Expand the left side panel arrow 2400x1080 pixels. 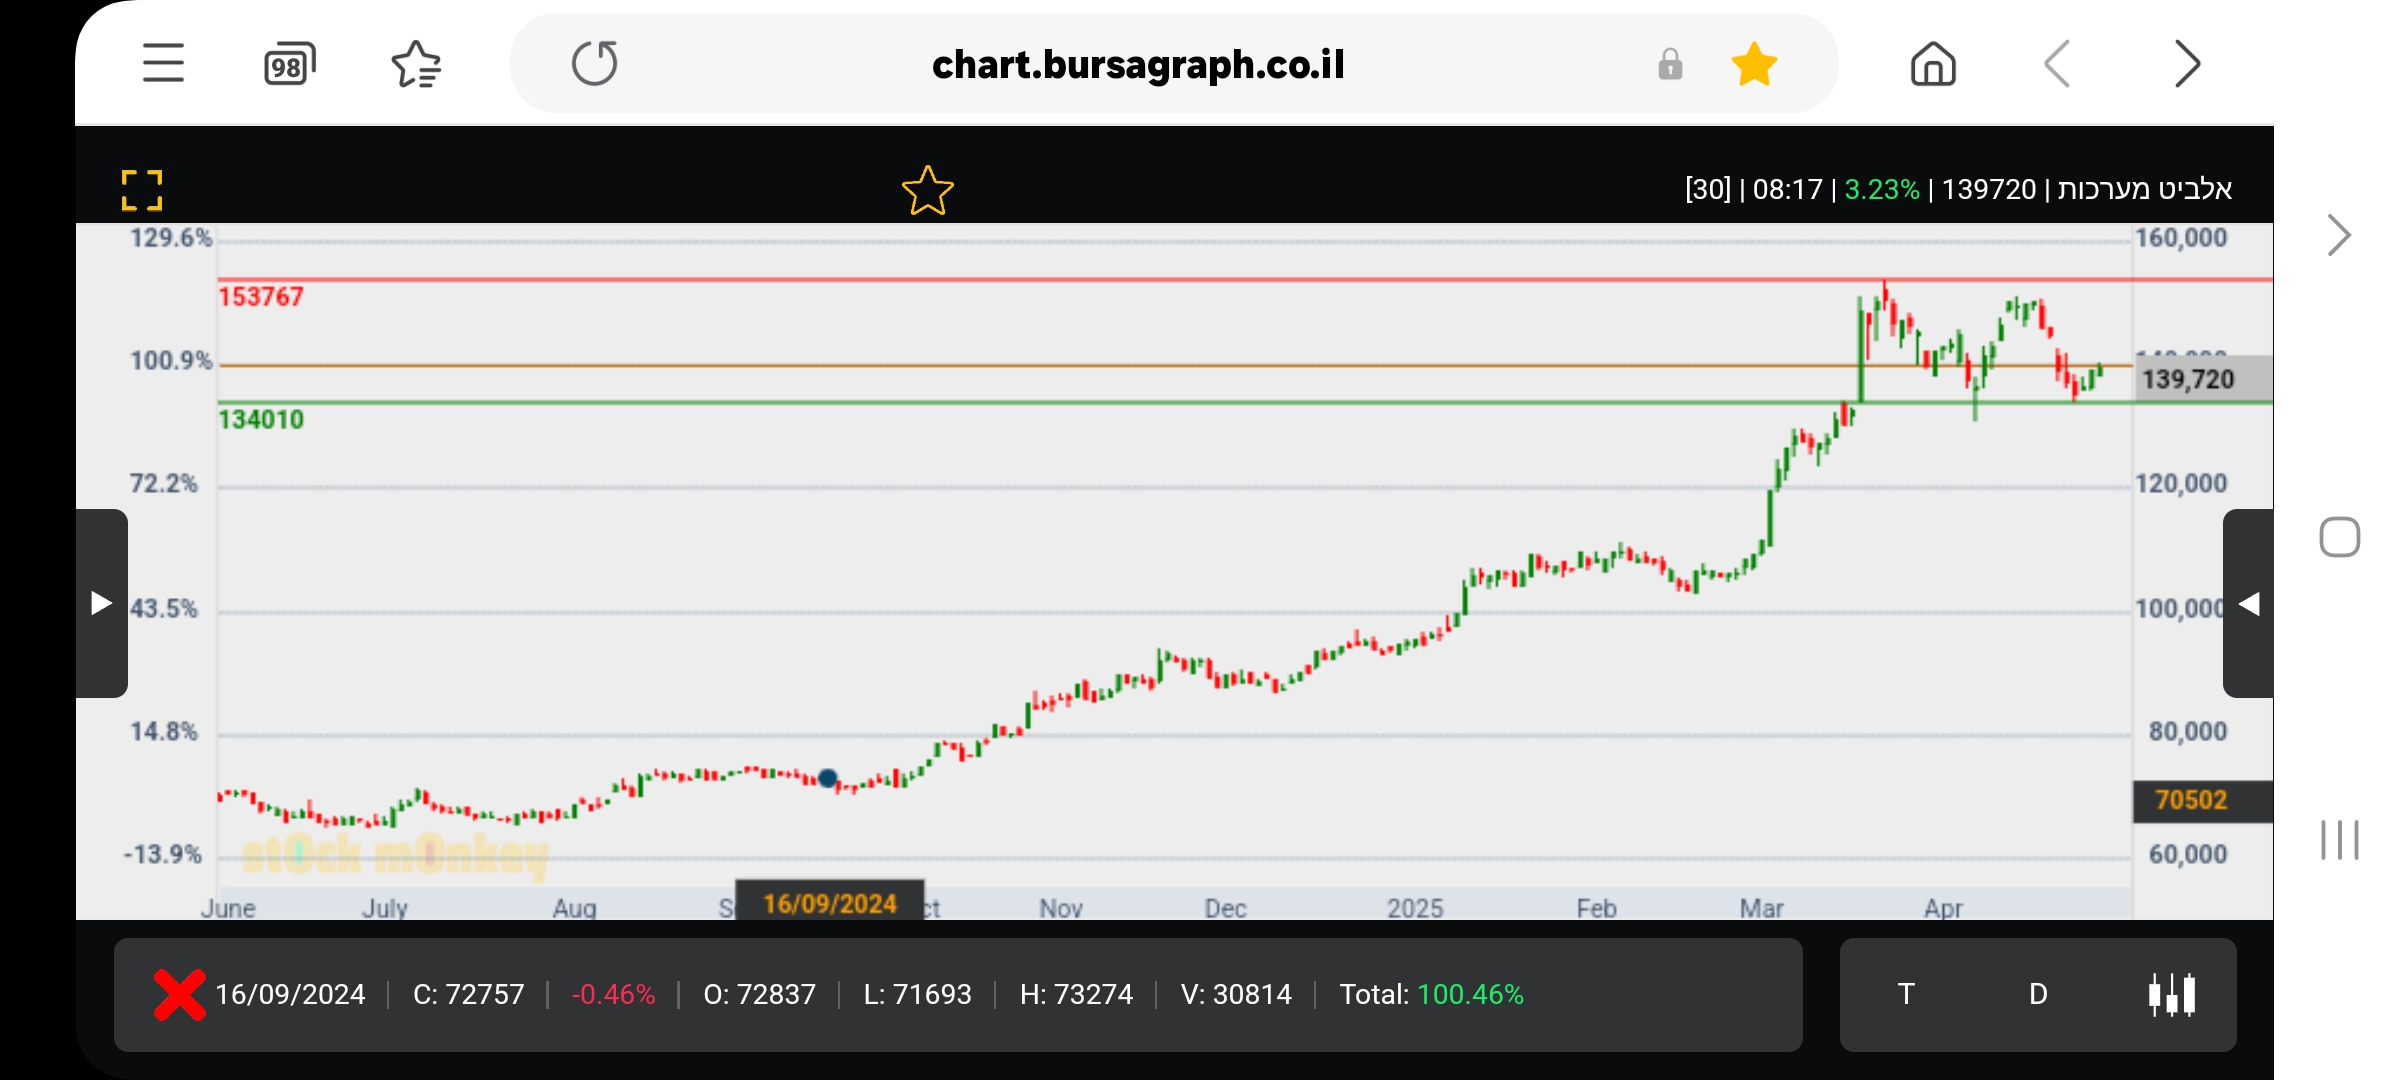coord(101,603)
